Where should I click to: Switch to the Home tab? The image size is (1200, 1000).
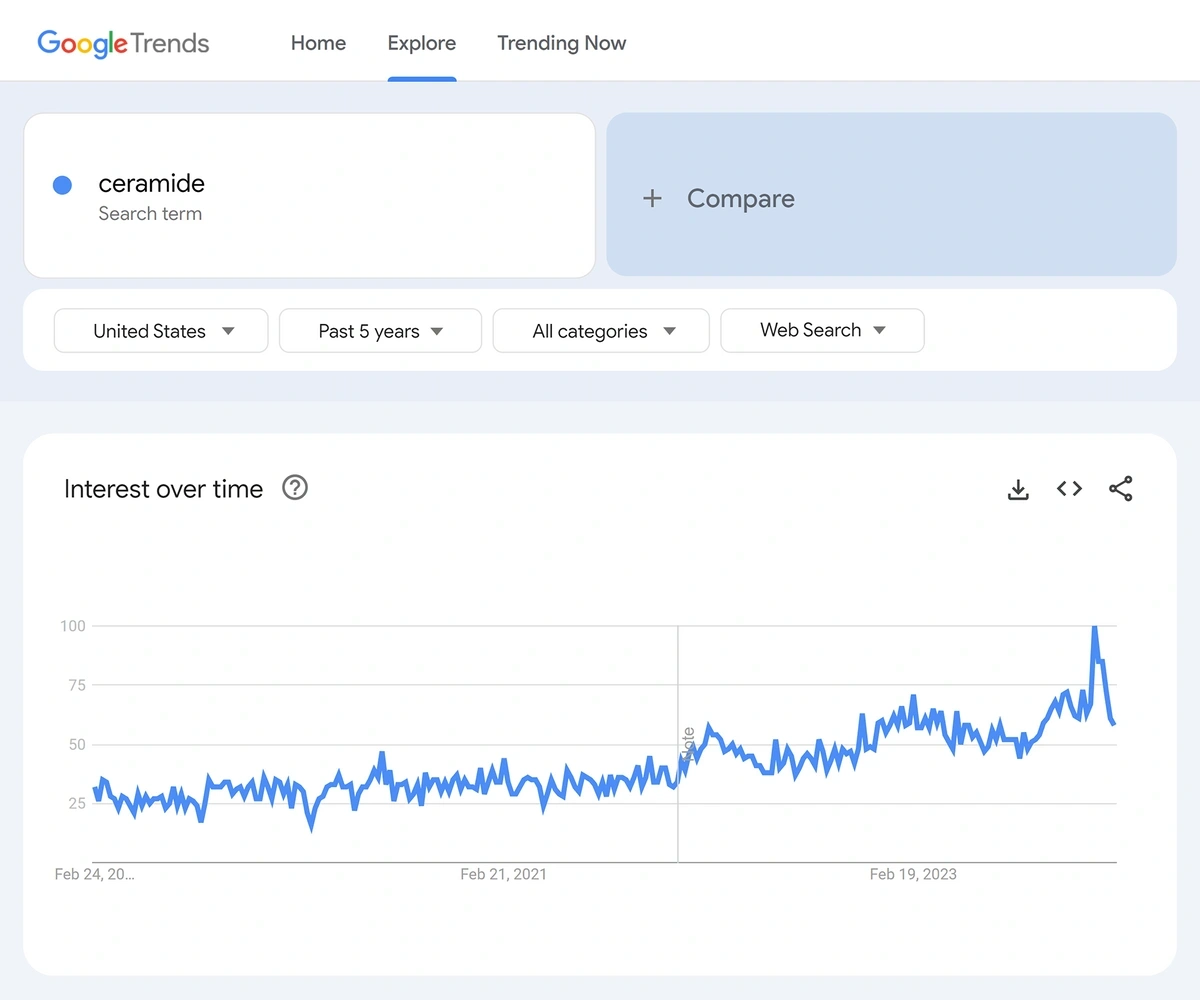tap(318, 43)
